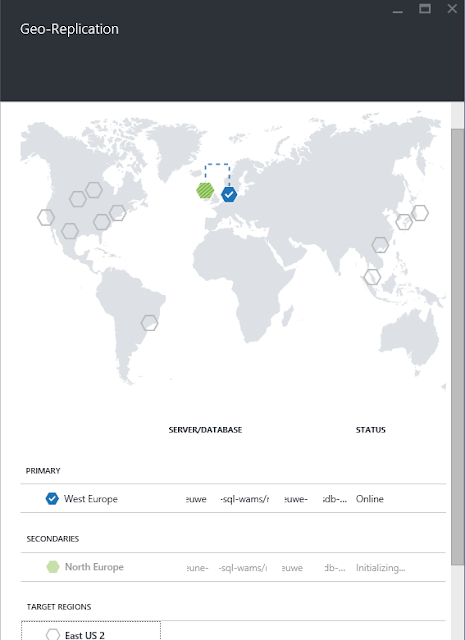The height and width of the screenshot is (640, 465).
Task: Click the blue checked West Europe hexagon on map
Action: click(229, 195)
